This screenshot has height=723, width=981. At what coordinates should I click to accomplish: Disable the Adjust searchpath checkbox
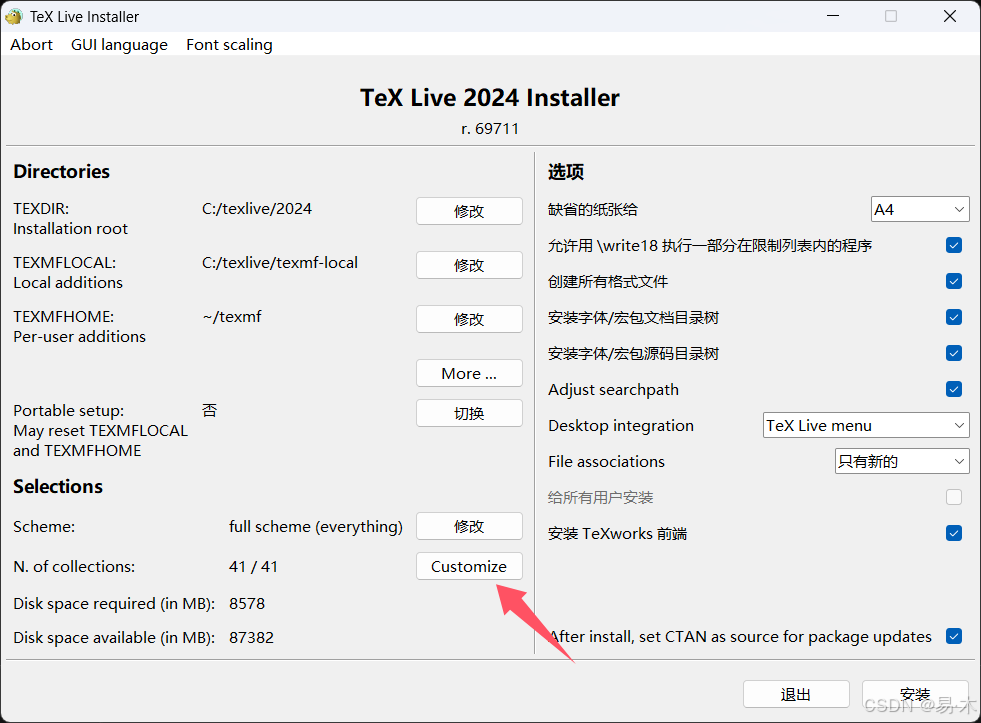[953, 389]
